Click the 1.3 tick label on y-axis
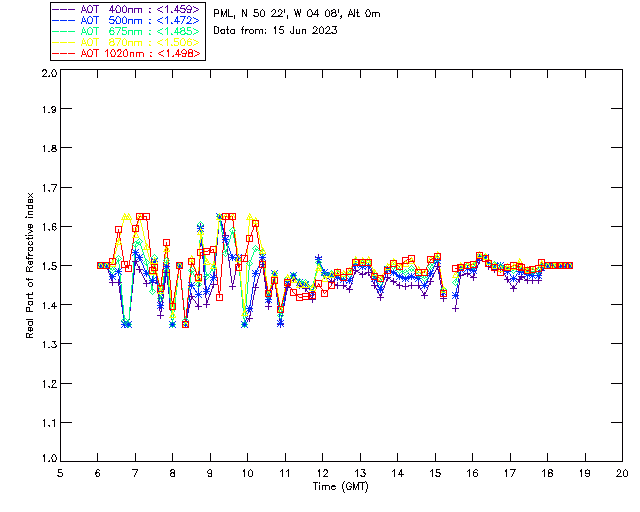The height and width of the screenshot is (512, 640). [48, 344]
